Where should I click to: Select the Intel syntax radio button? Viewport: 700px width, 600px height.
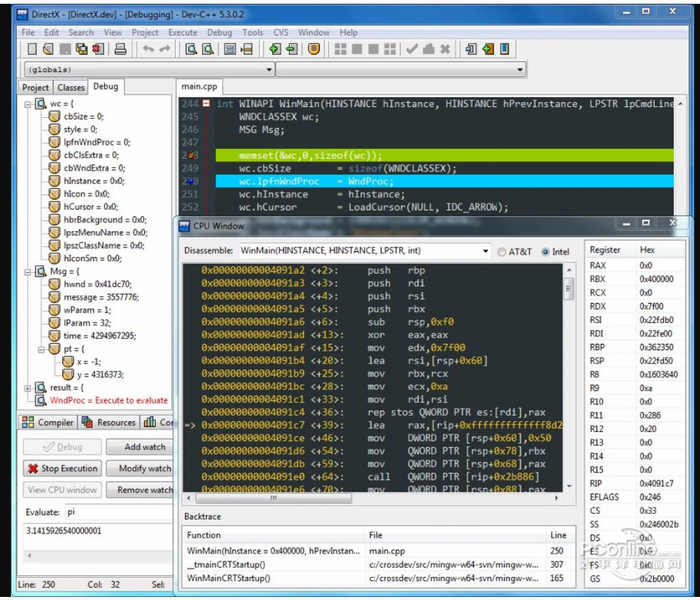[x=545, y=252]
